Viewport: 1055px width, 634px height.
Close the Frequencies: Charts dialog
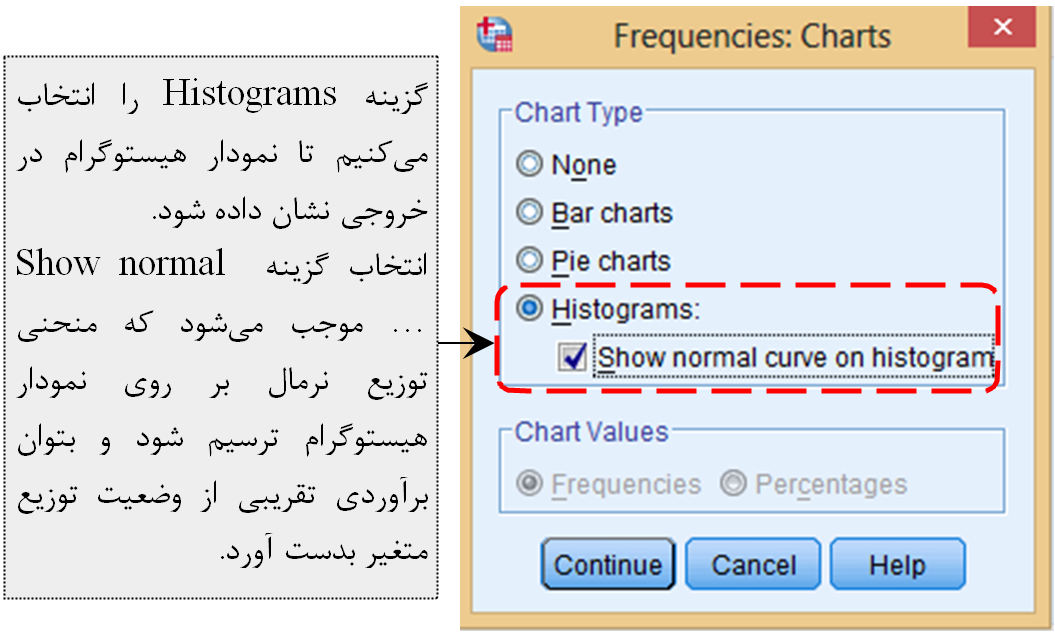coord(1001,27)
